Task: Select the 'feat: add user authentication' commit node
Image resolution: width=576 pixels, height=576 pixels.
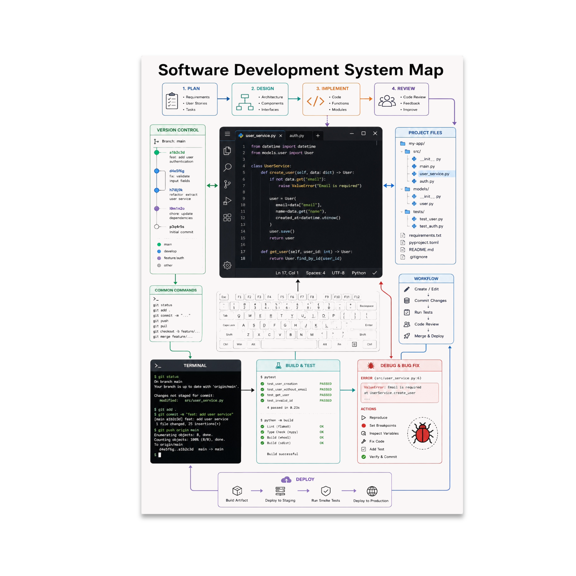Action: click(157, 152)
